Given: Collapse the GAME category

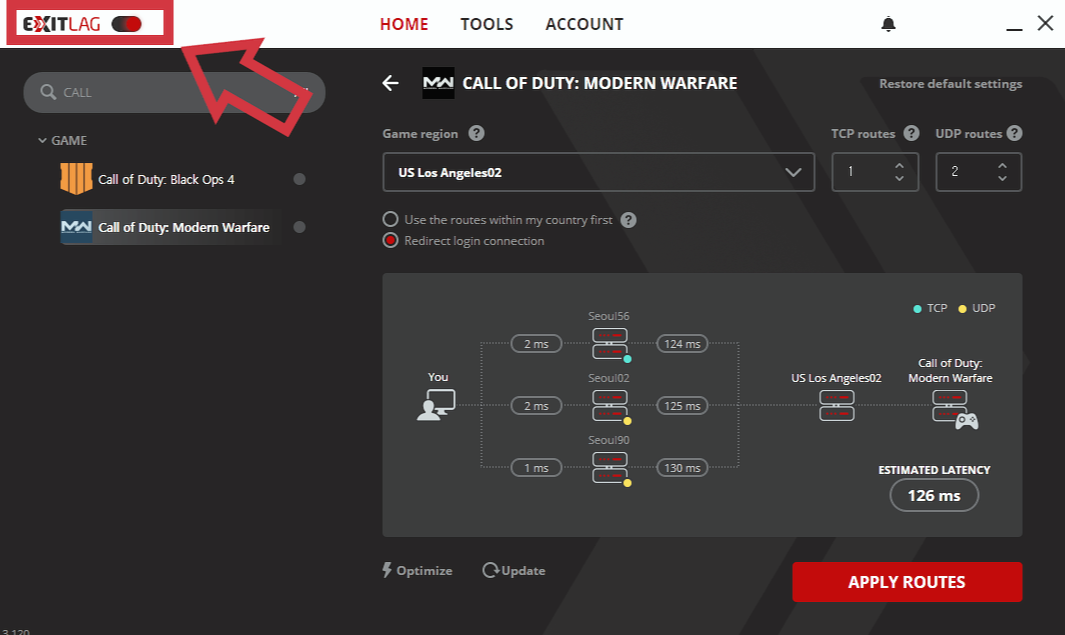Looking at the screenshot, I should (42, 141).
